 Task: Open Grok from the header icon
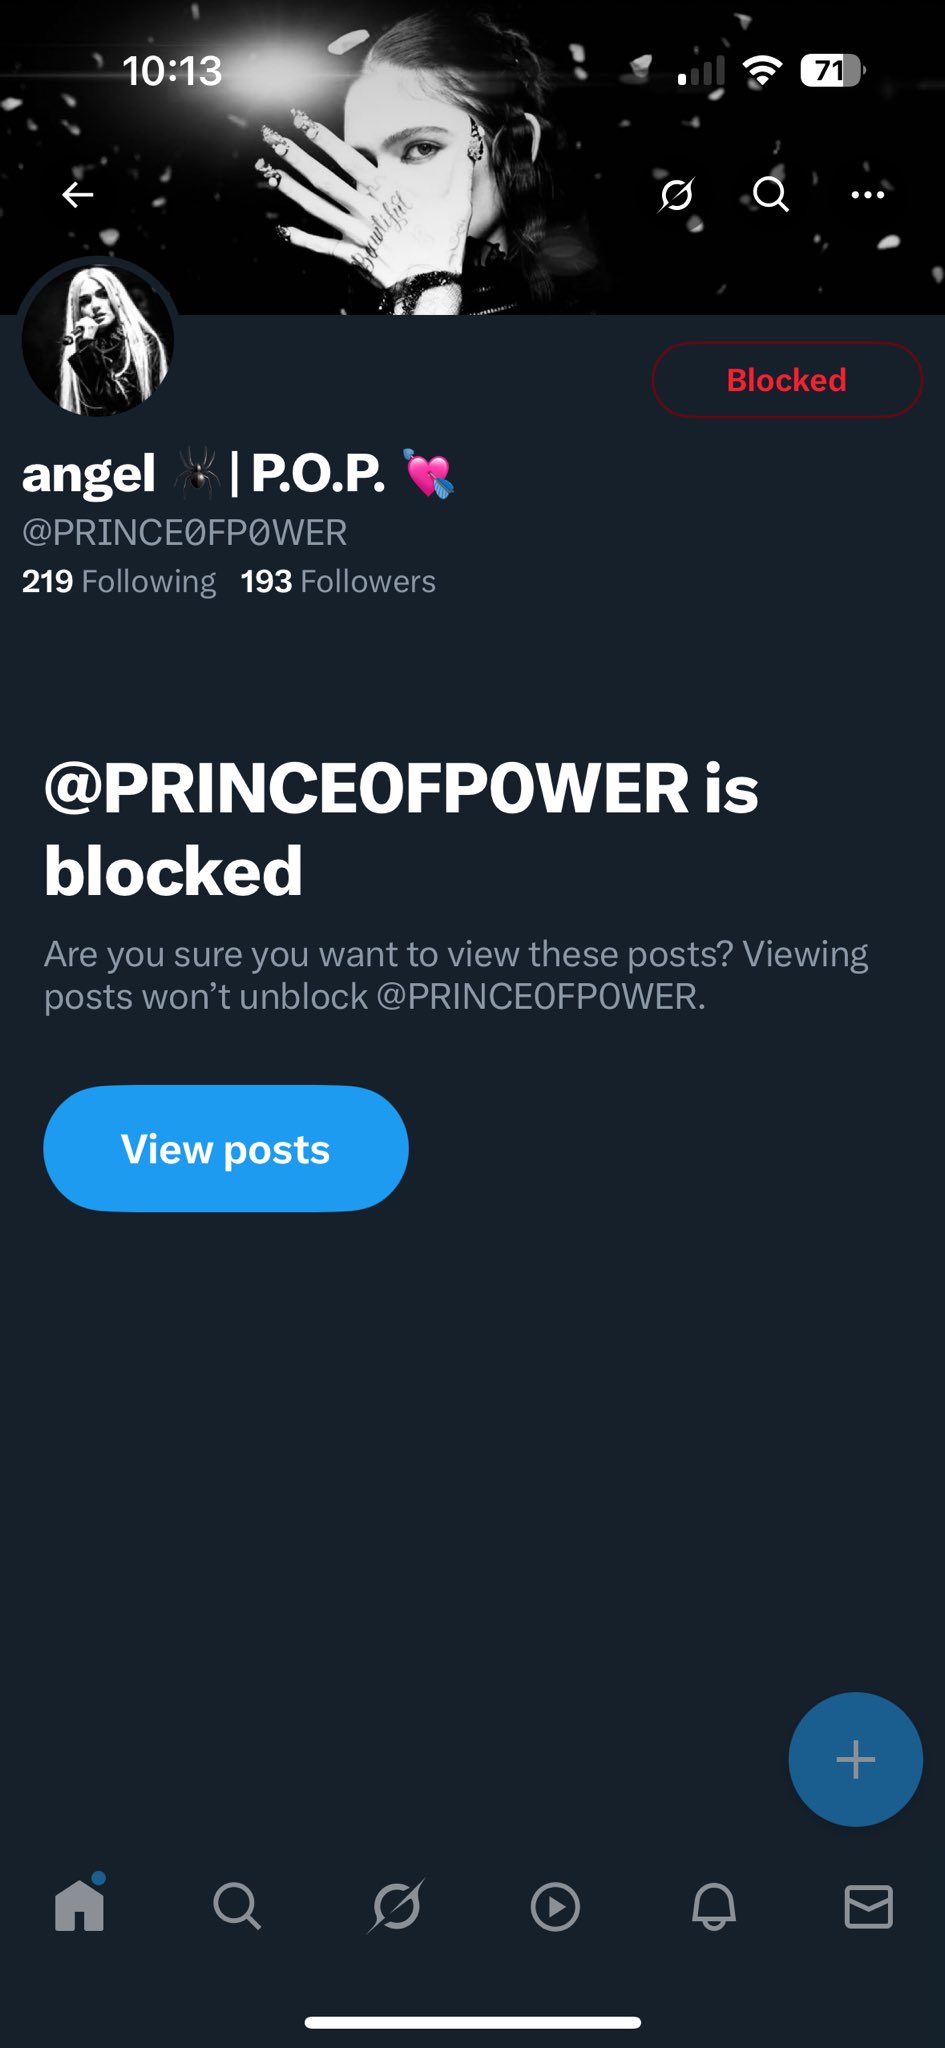(676, 194)
